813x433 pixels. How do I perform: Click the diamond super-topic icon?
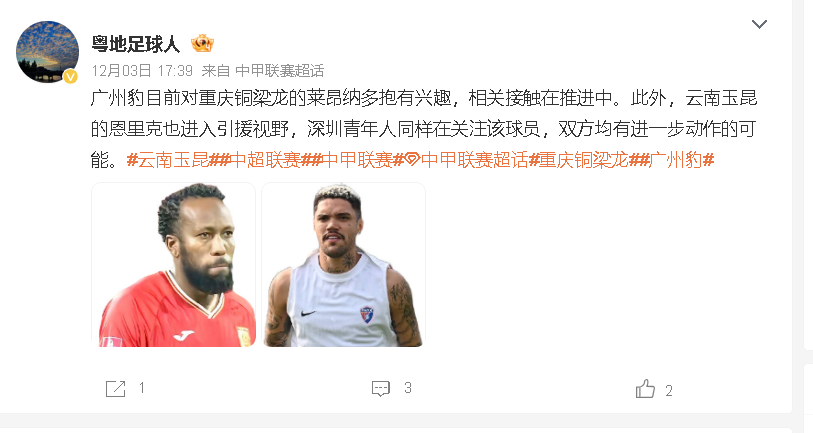tap(412, 160)
